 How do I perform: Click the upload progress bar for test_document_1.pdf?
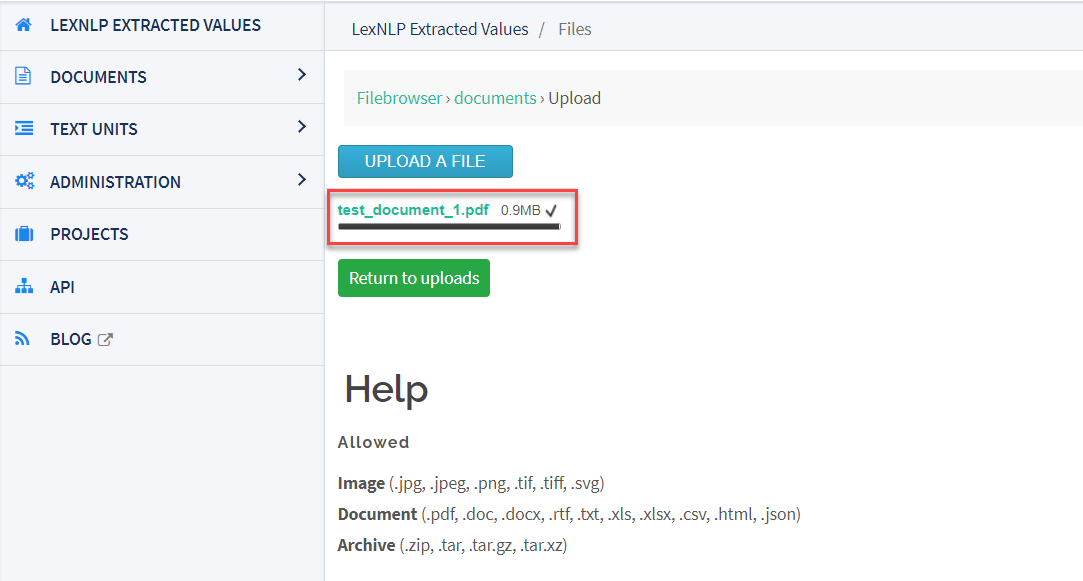point(449,227)
